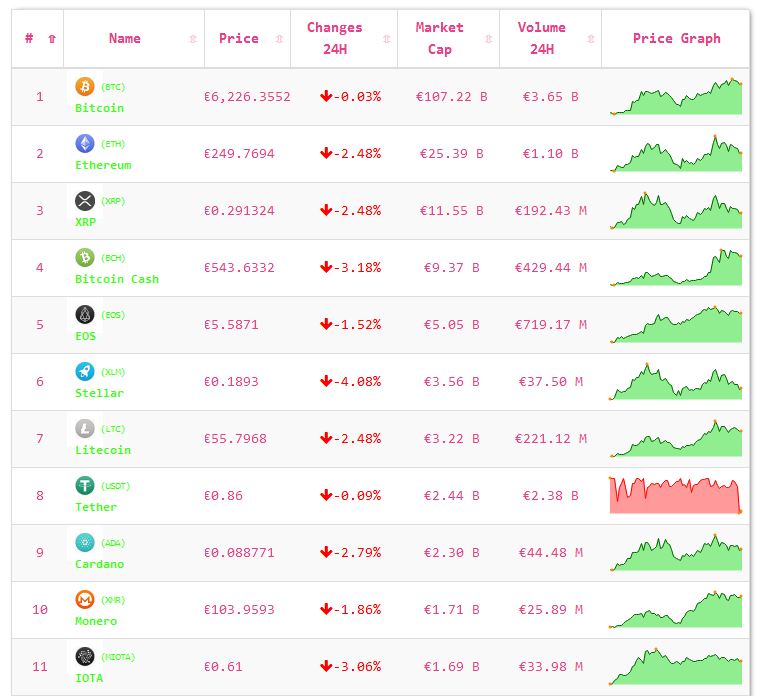Screen dimensions: 758x696
Task: Sort table by Name column header
Action: pos(125,39)
